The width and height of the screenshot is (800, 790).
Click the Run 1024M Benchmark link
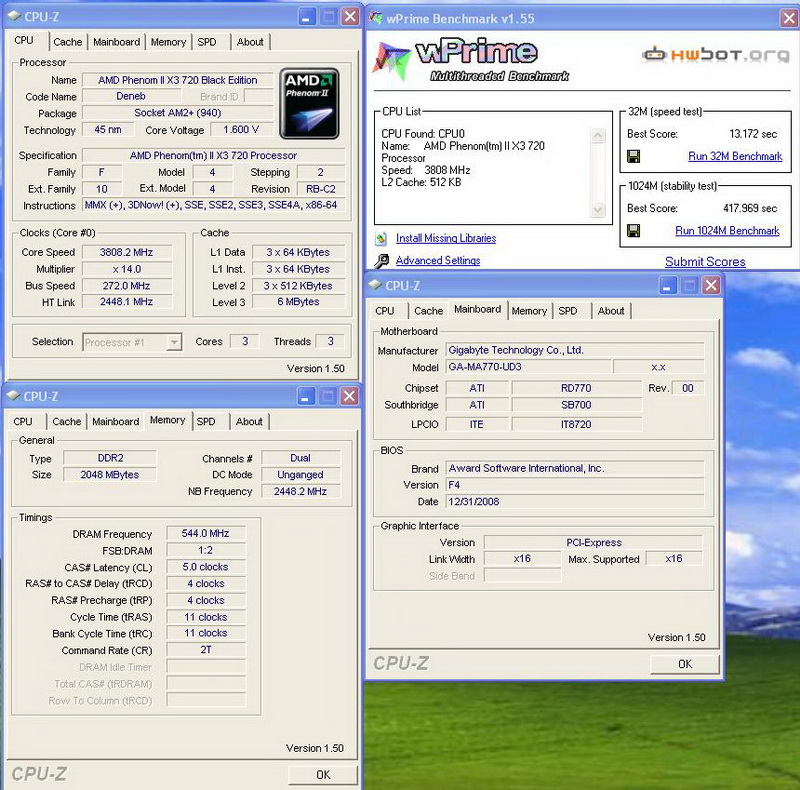pos(727,231)
